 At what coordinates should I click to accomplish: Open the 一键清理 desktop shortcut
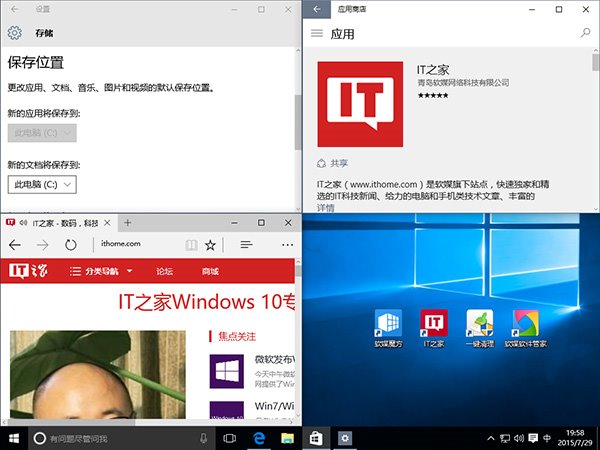(479, 324)
